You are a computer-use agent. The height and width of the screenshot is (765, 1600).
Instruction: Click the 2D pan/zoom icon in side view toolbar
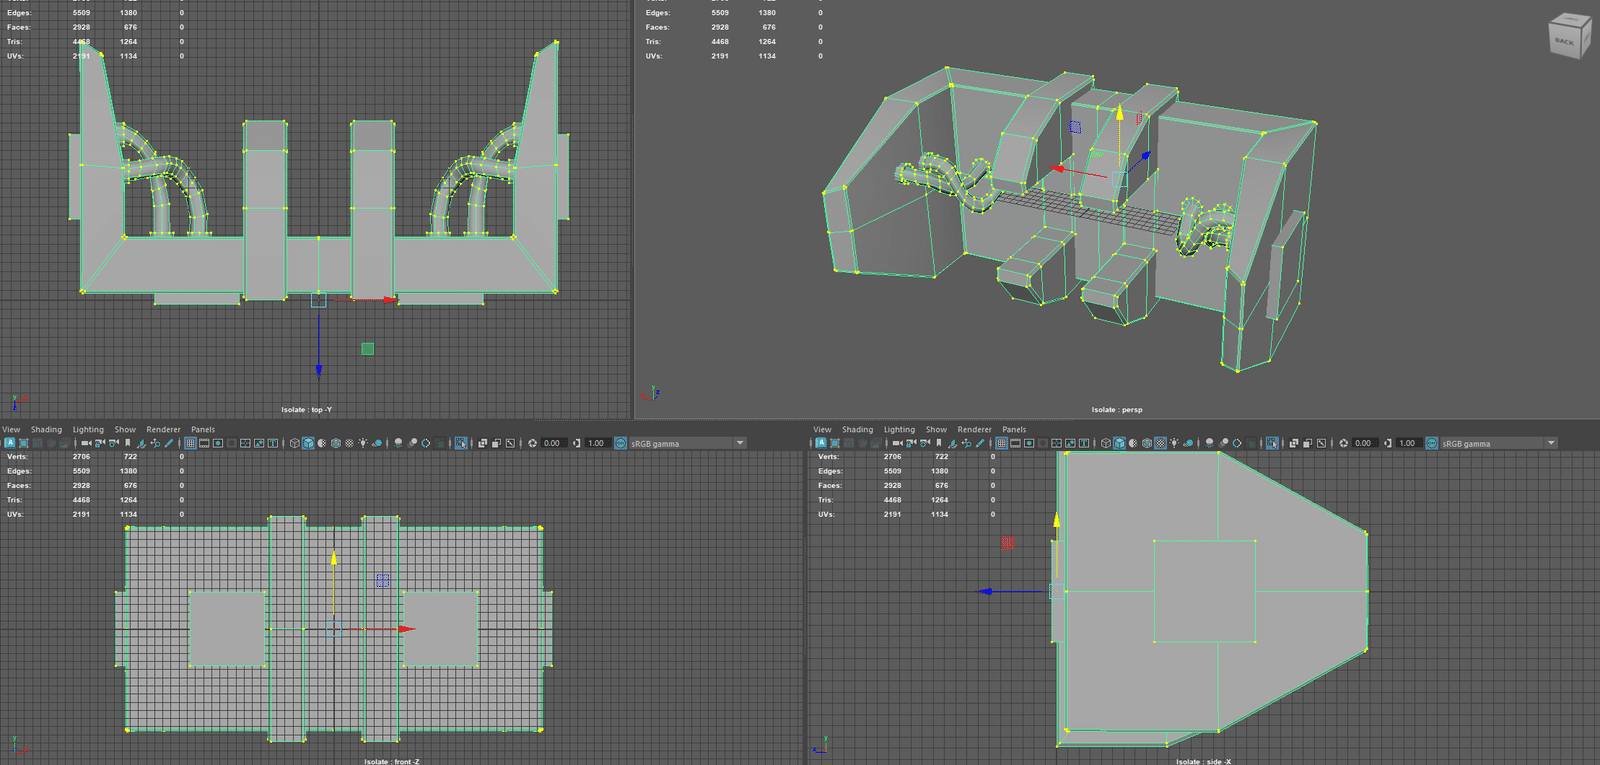(966, 443)
